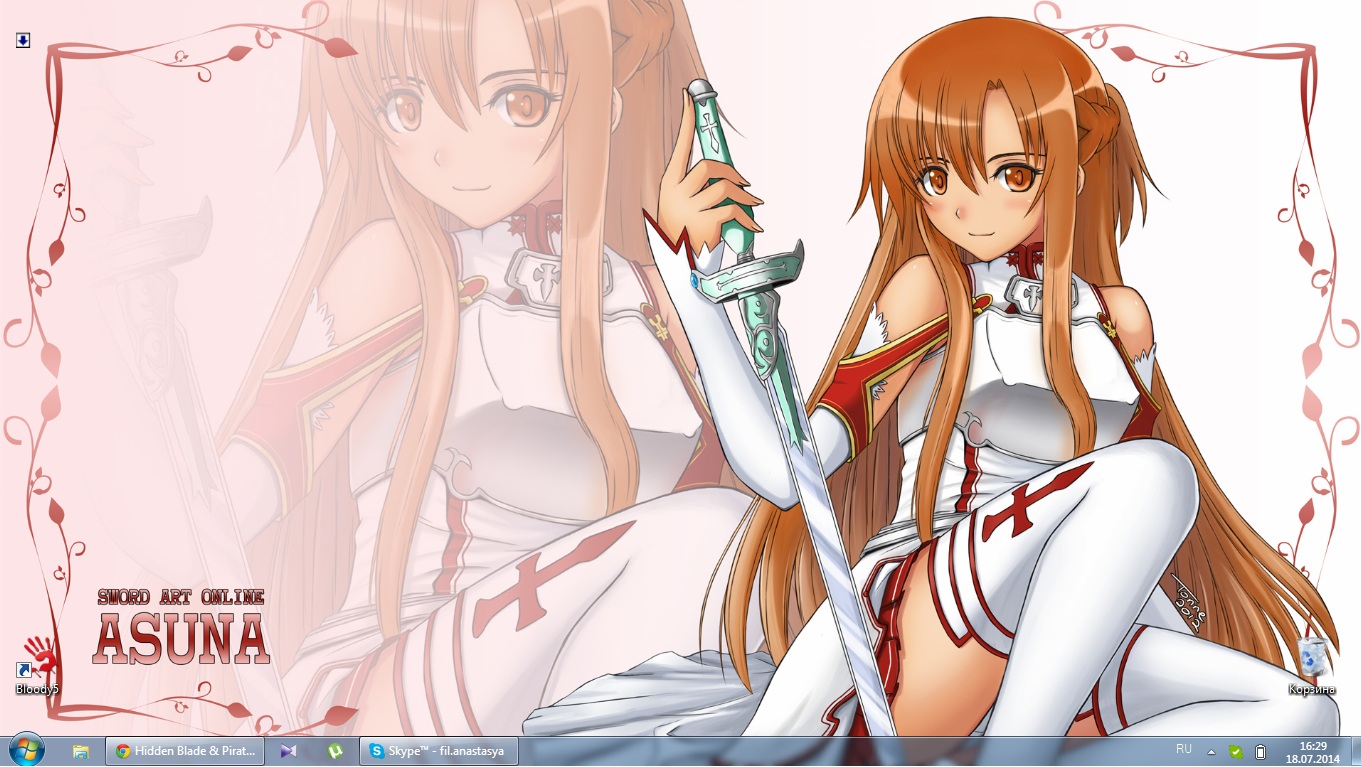This screenshot has width=1361, height=767.
Task: Show hidden tray icons arrow
Action: tap(1211, 751)
